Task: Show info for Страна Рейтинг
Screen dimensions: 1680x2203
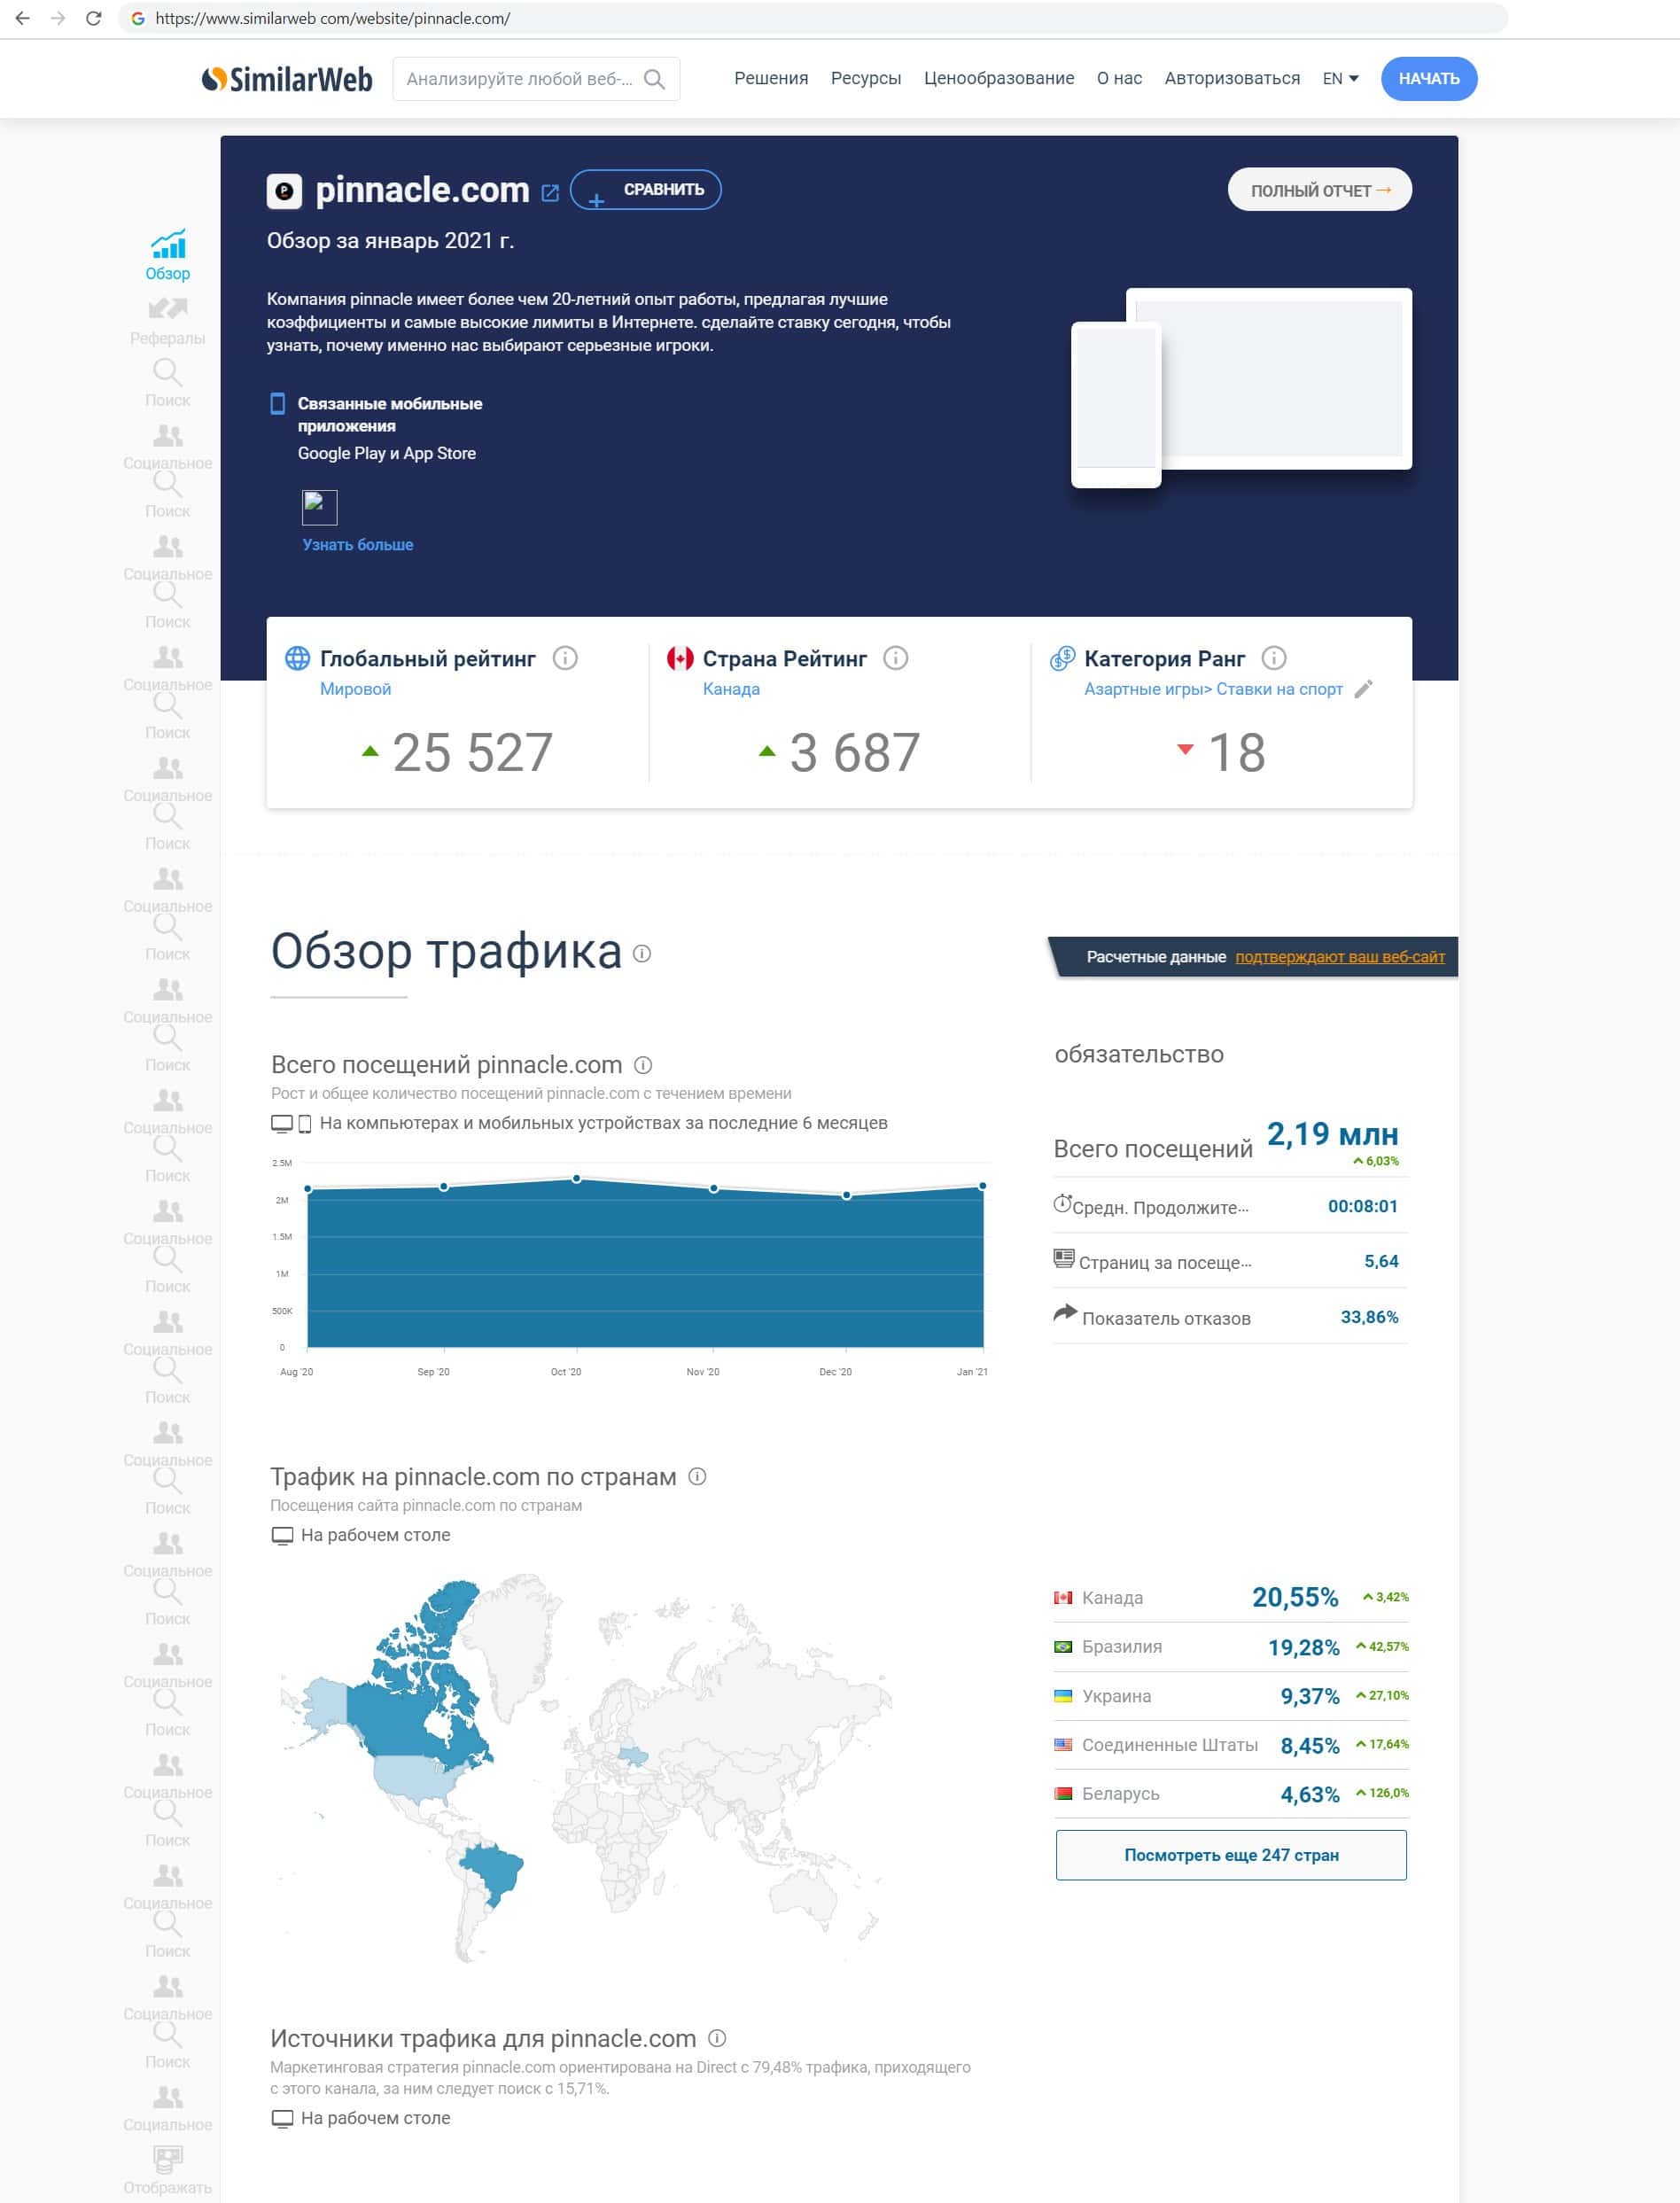Action: tap(896, 658)
